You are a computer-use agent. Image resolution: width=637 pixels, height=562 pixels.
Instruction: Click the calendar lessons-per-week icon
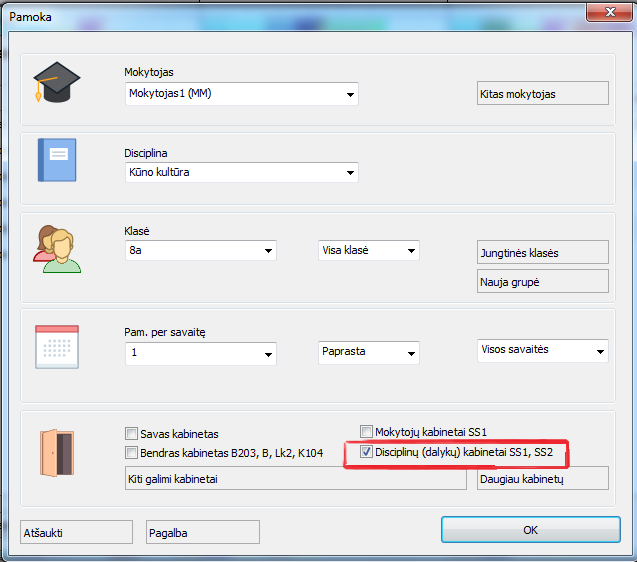point(56,346)
